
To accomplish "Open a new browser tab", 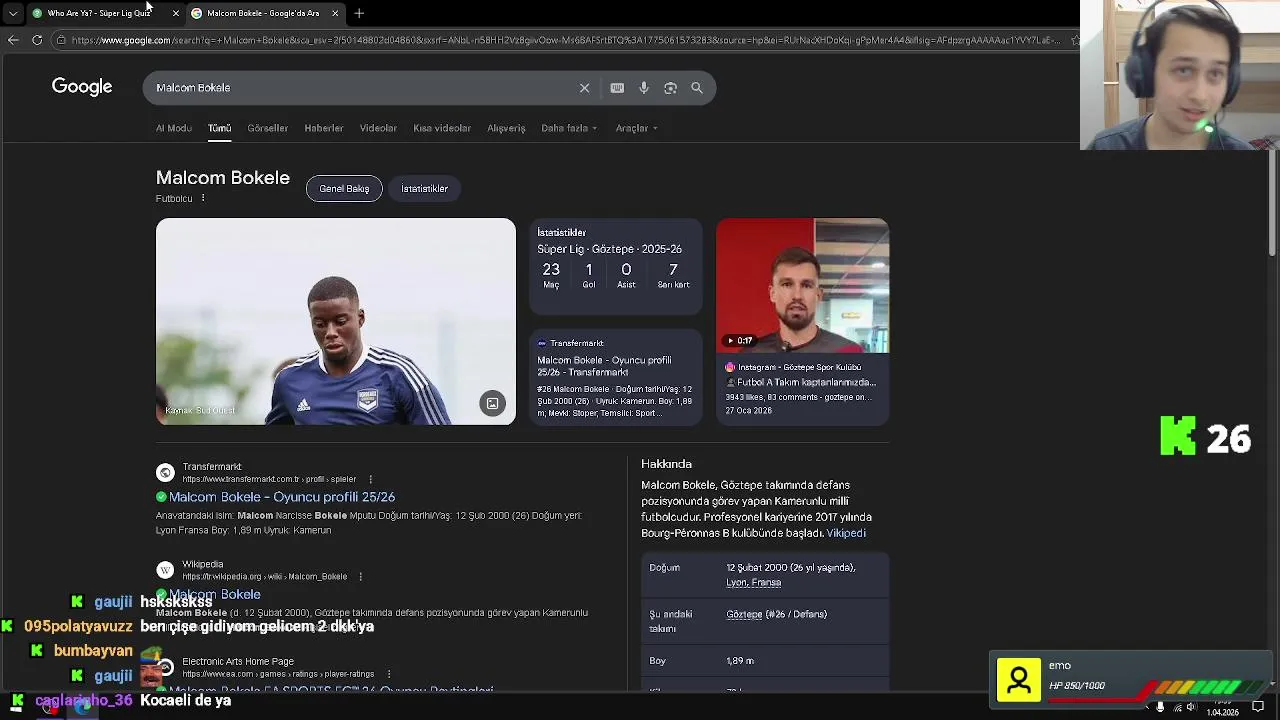I will pos(359,13).
